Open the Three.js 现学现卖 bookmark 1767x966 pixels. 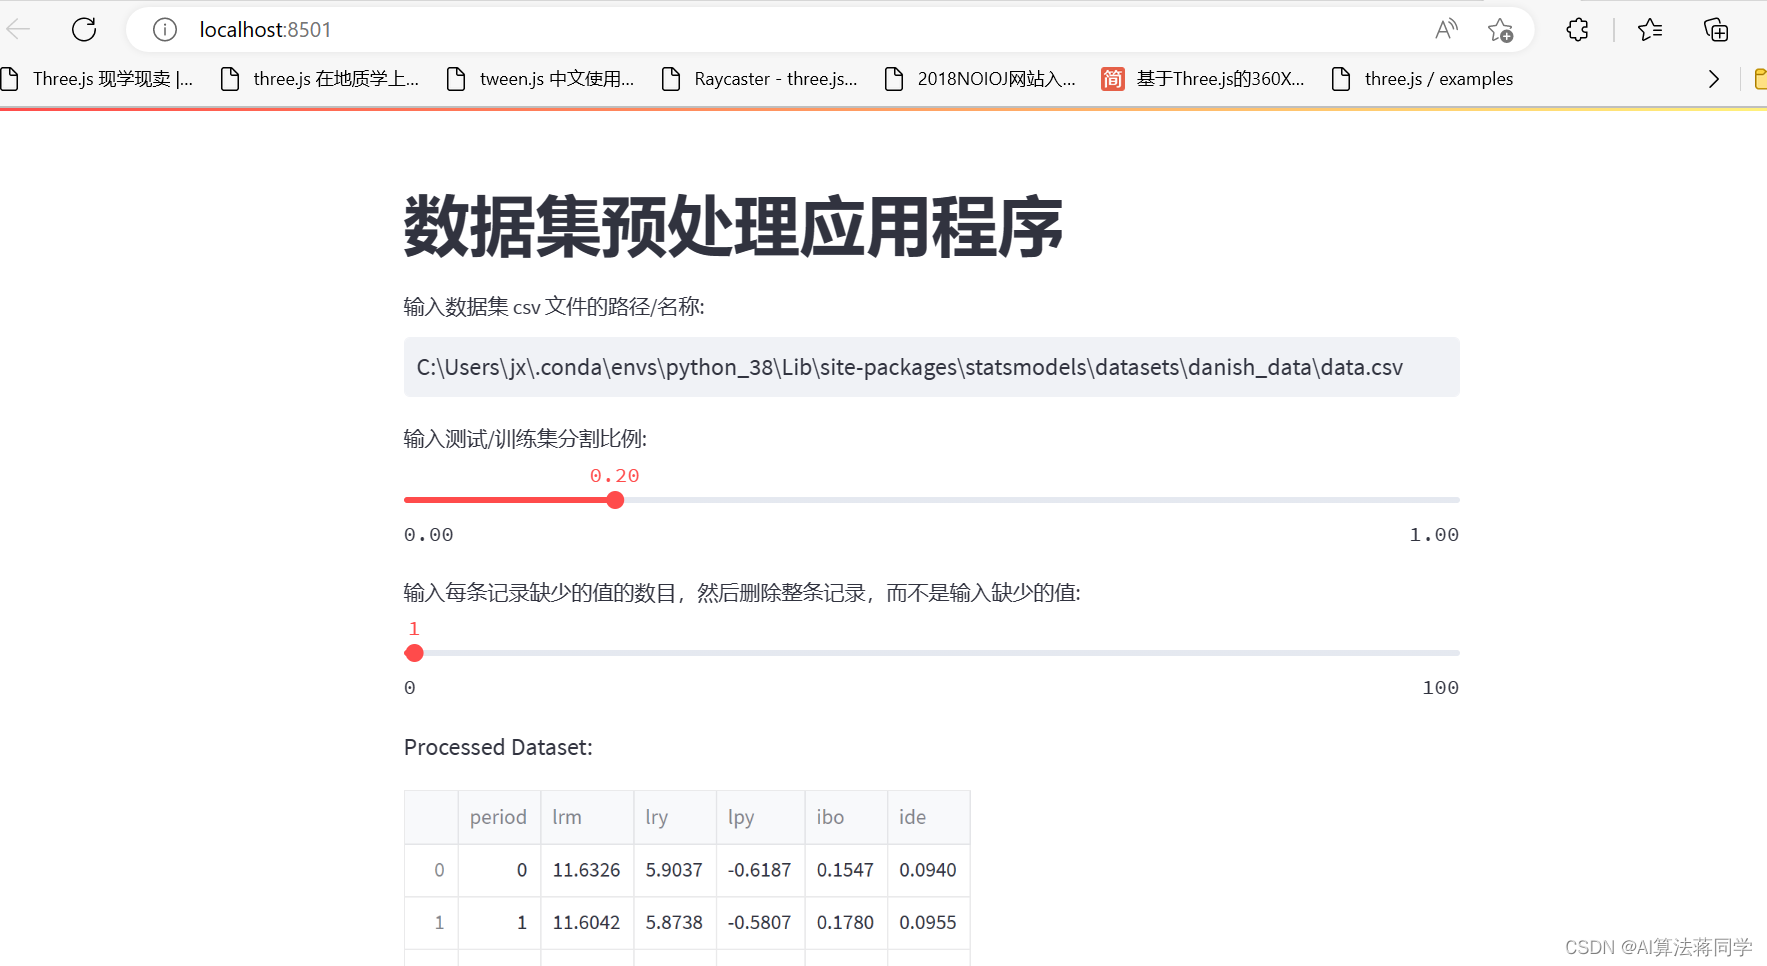[x=98, y=79]
